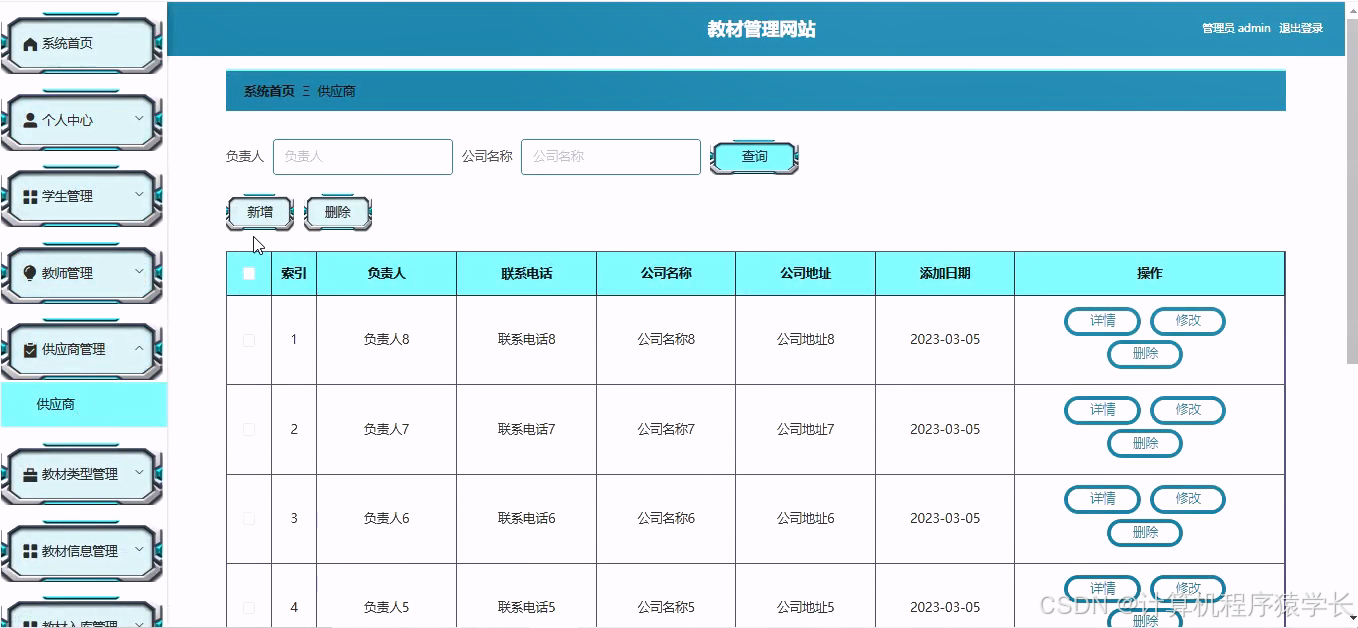The height and width of the screenshot is (628, 1358).
Task: Focus the 负责人 search input field
Action: (363, 157)
